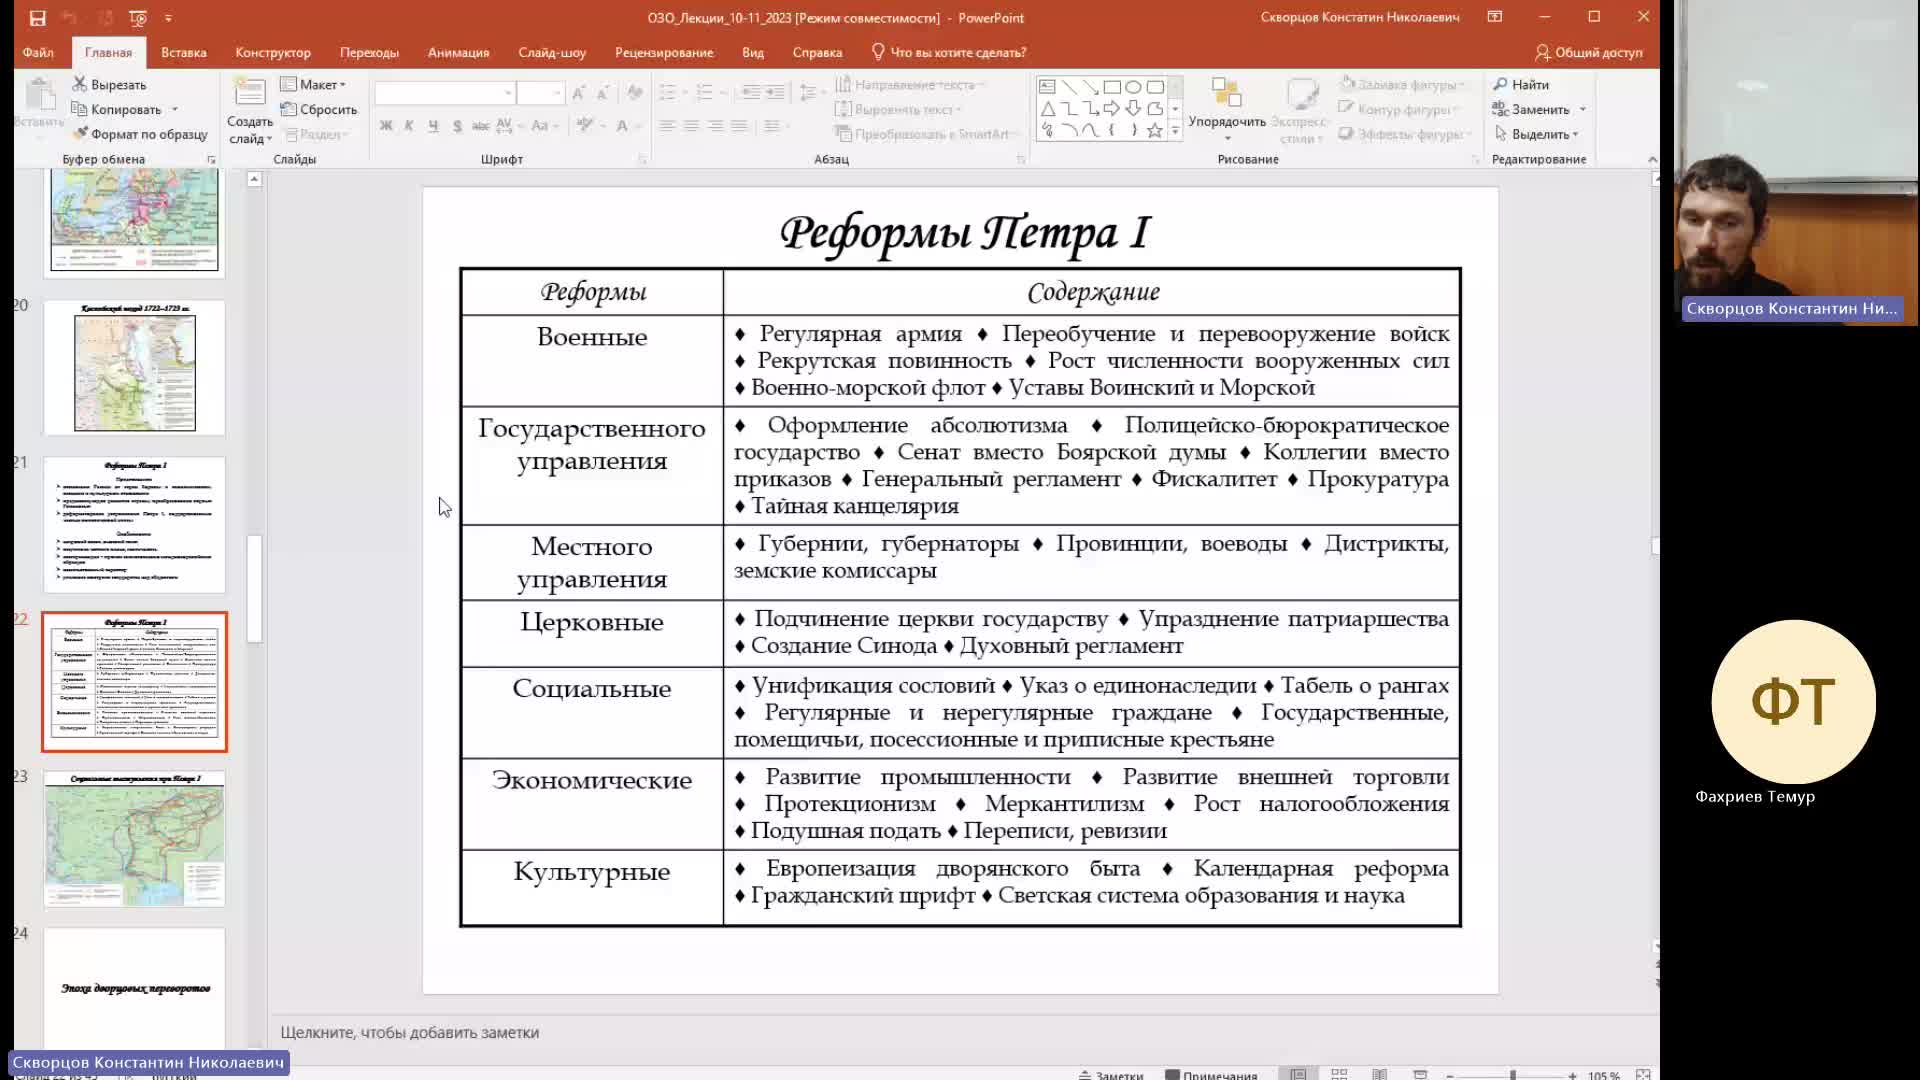Click Find (Найти) in editing group

pos(1521,84)
